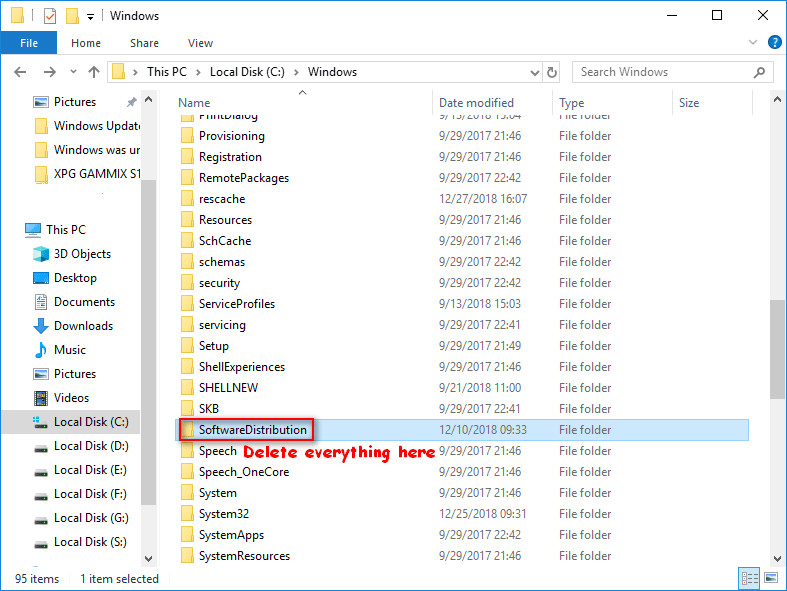Click the search magnifier icon

coord(759,73)
